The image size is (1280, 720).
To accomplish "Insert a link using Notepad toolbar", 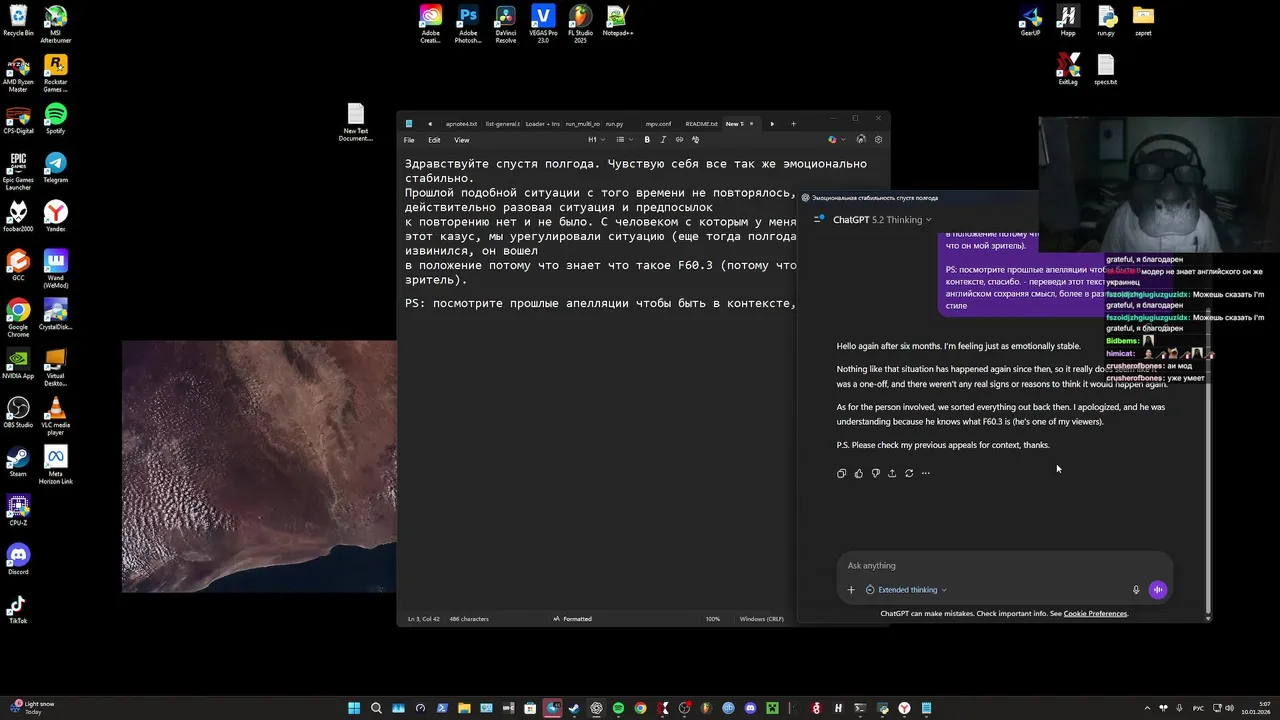I will (679, 140).
